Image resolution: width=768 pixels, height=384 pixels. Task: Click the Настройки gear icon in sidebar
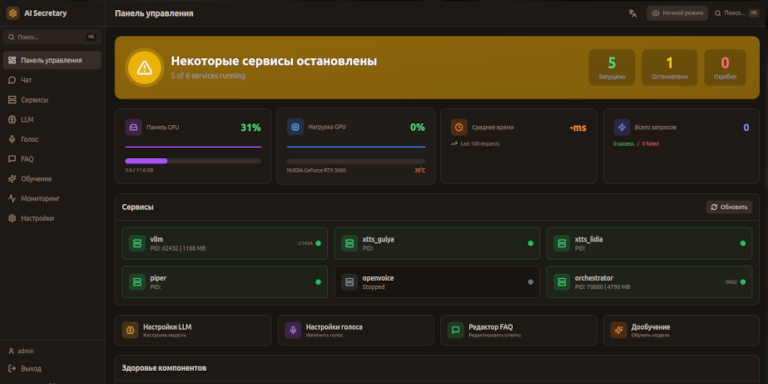12,218
